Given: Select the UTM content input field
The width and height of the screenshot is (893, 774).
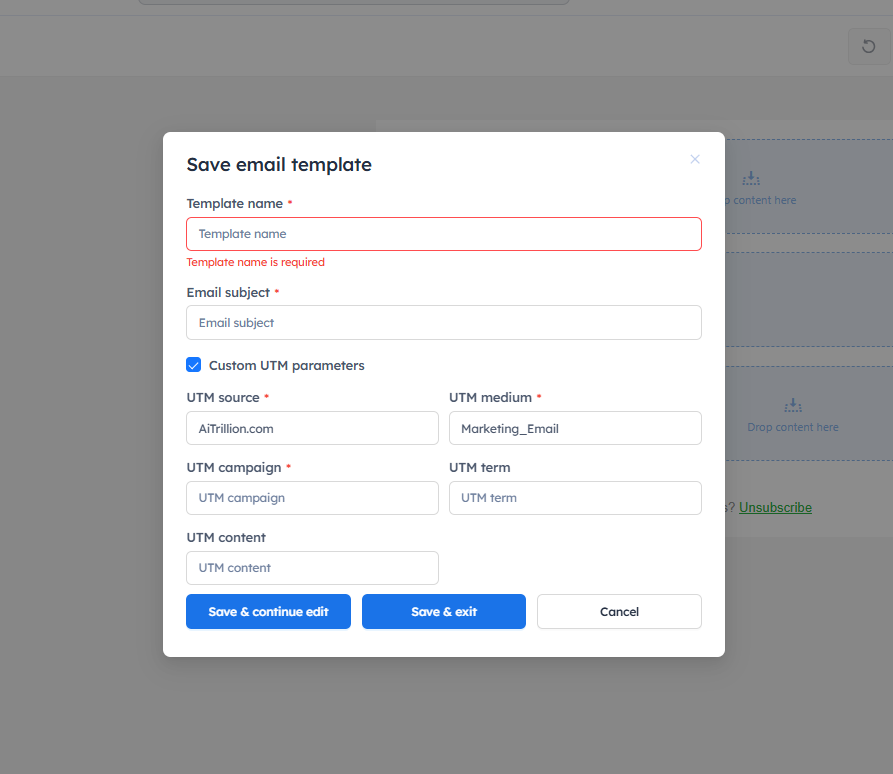Looking at the screenshot, I should pos(312,568).
